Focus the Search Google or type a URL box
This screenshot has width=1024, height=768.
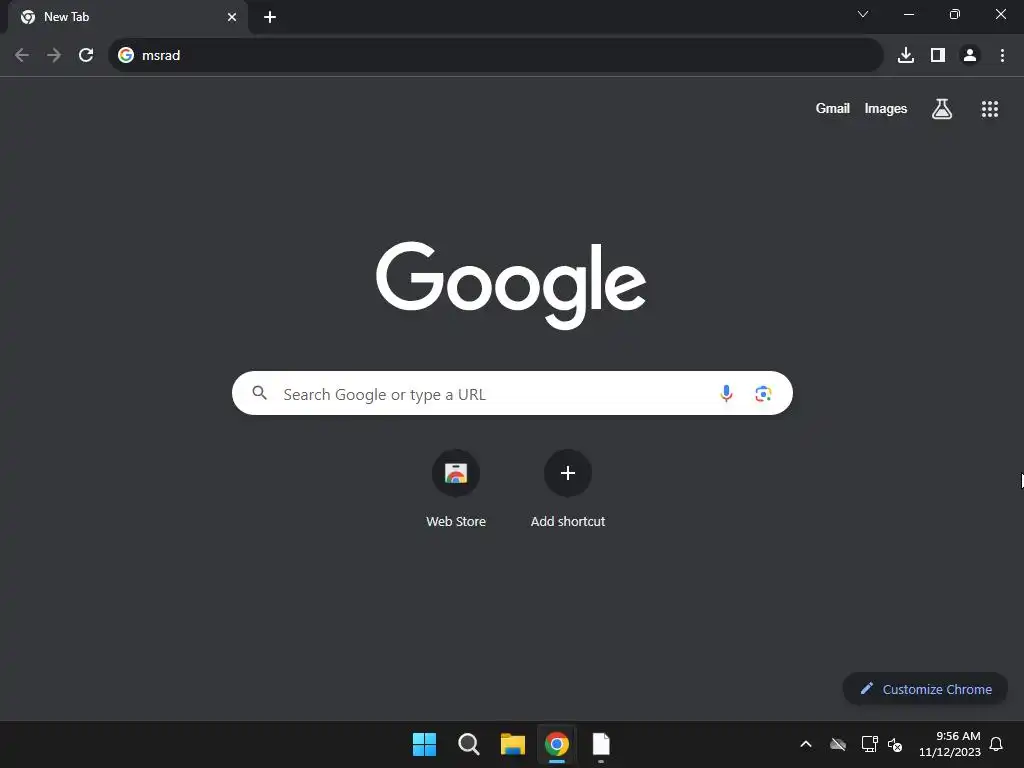pos(512,393)
